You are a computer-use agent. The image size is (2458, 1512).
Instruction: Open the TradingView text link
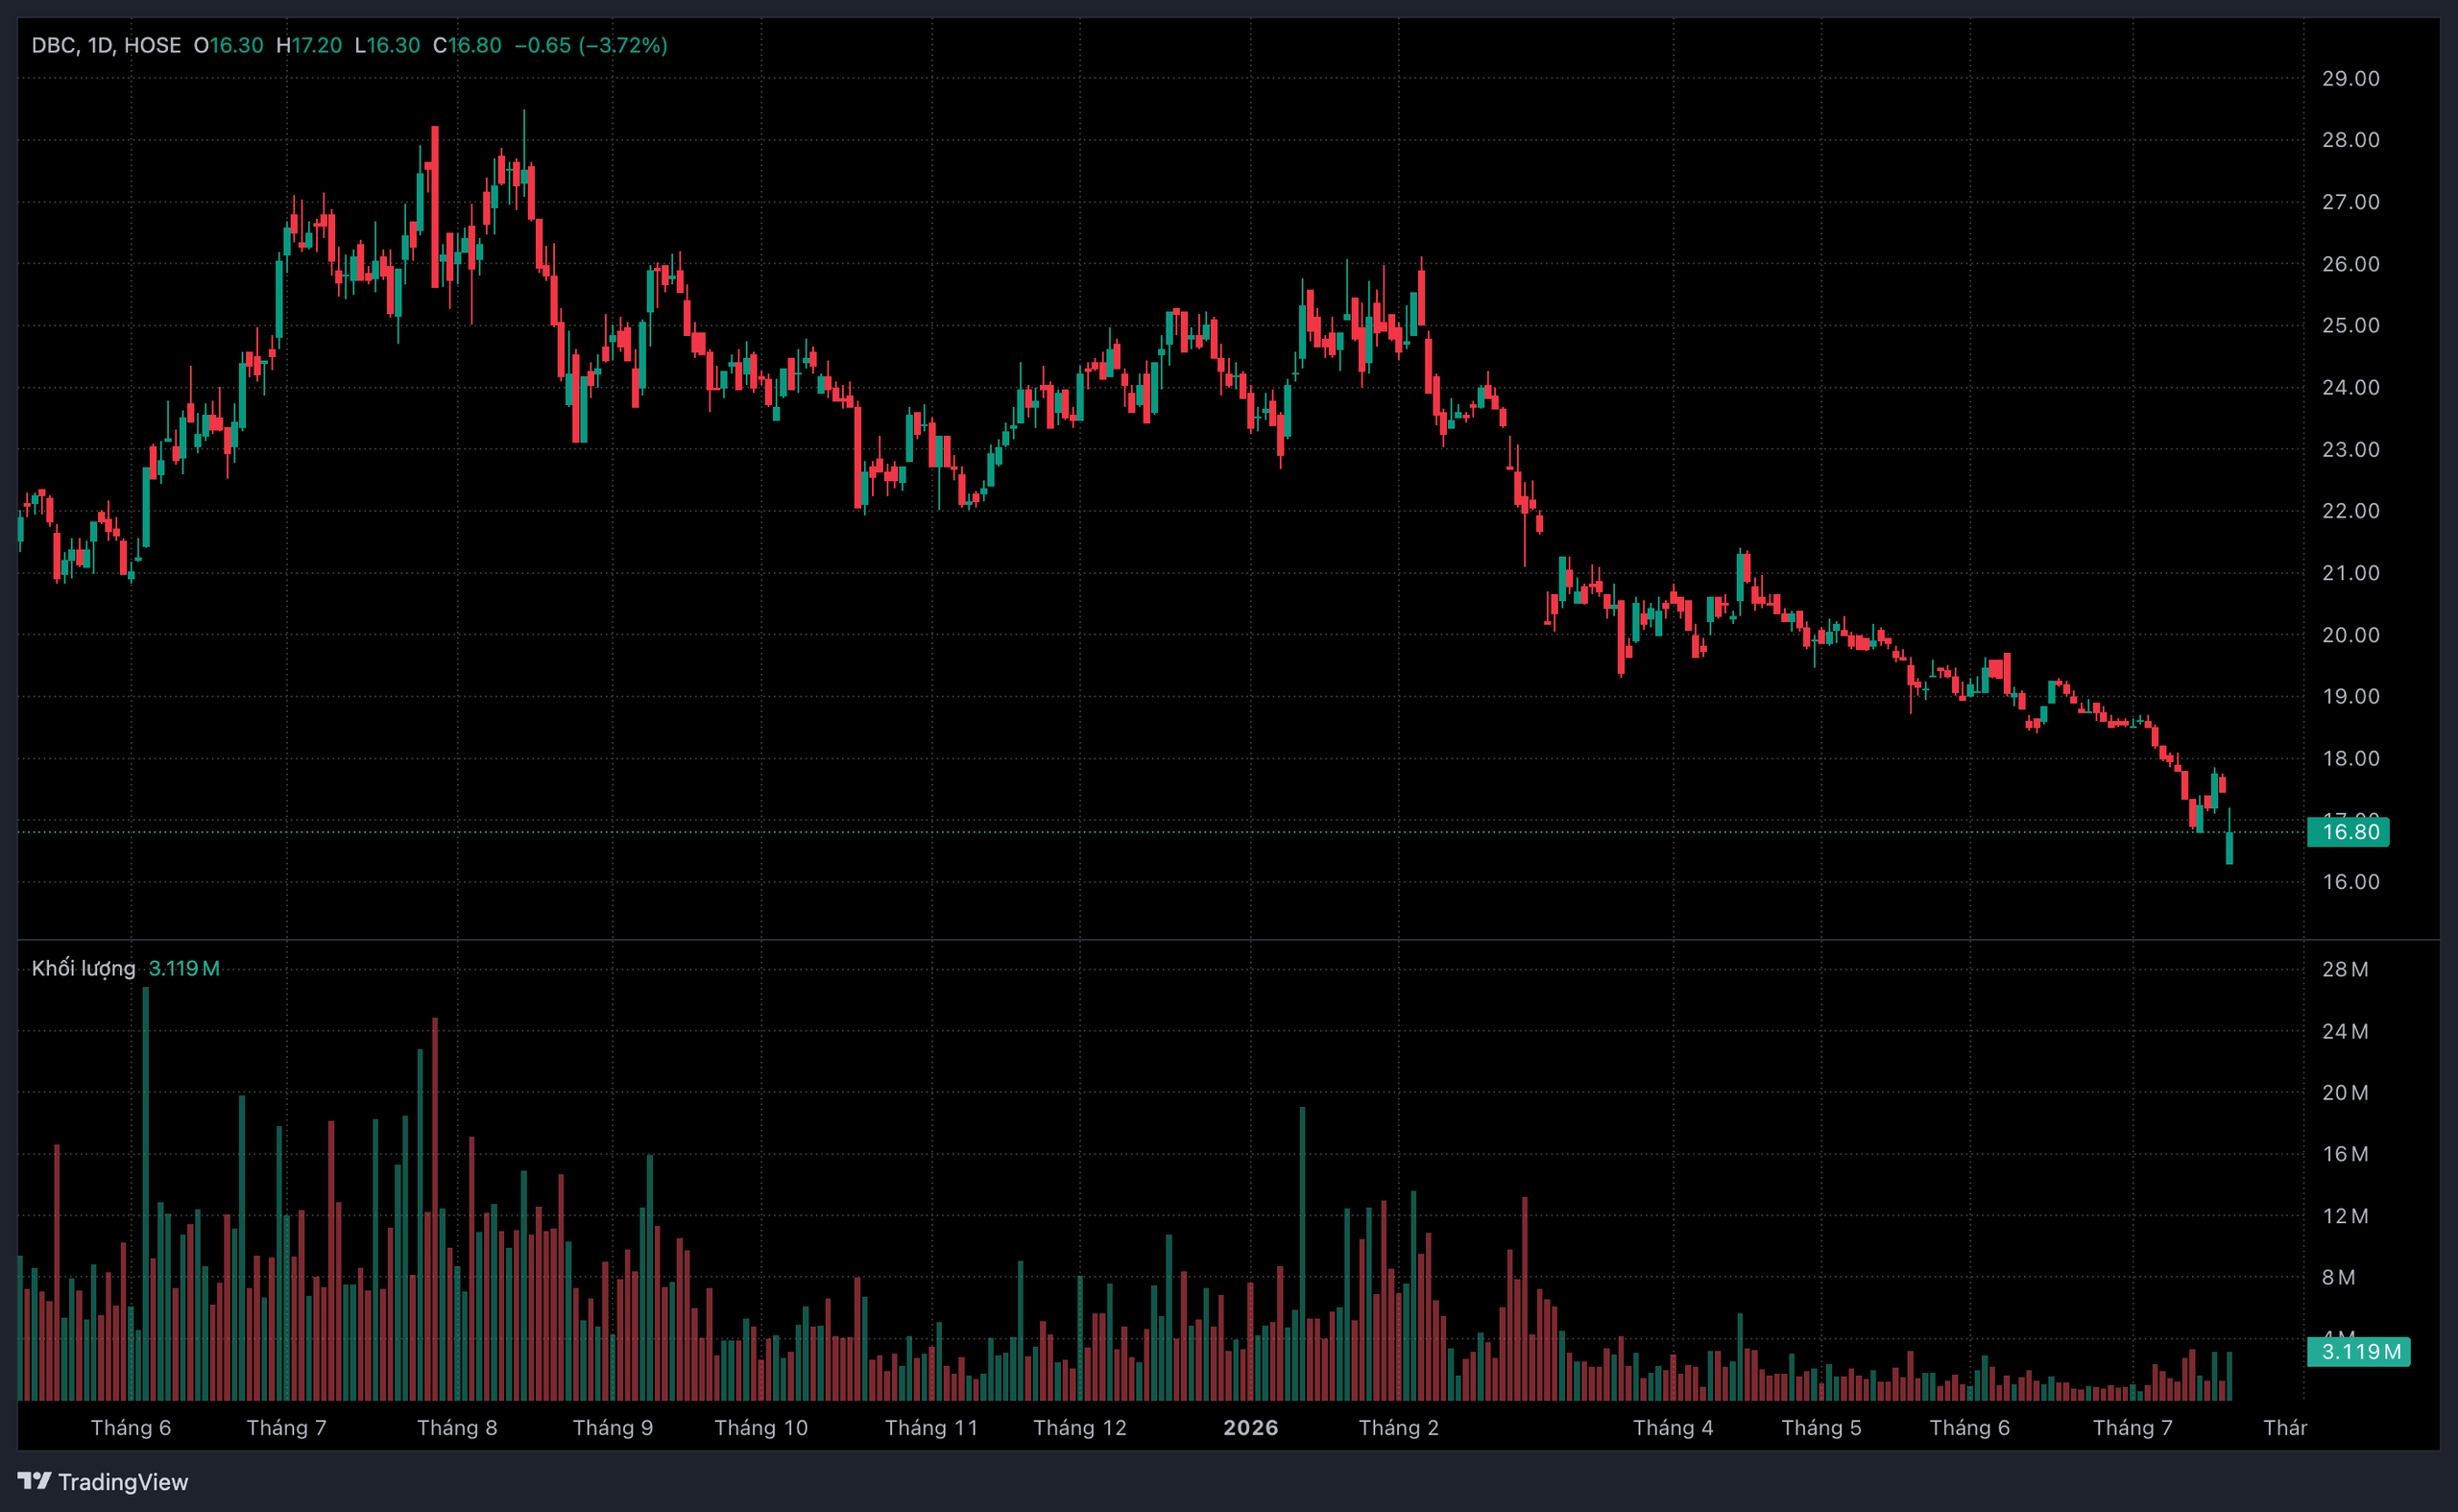123,1481
